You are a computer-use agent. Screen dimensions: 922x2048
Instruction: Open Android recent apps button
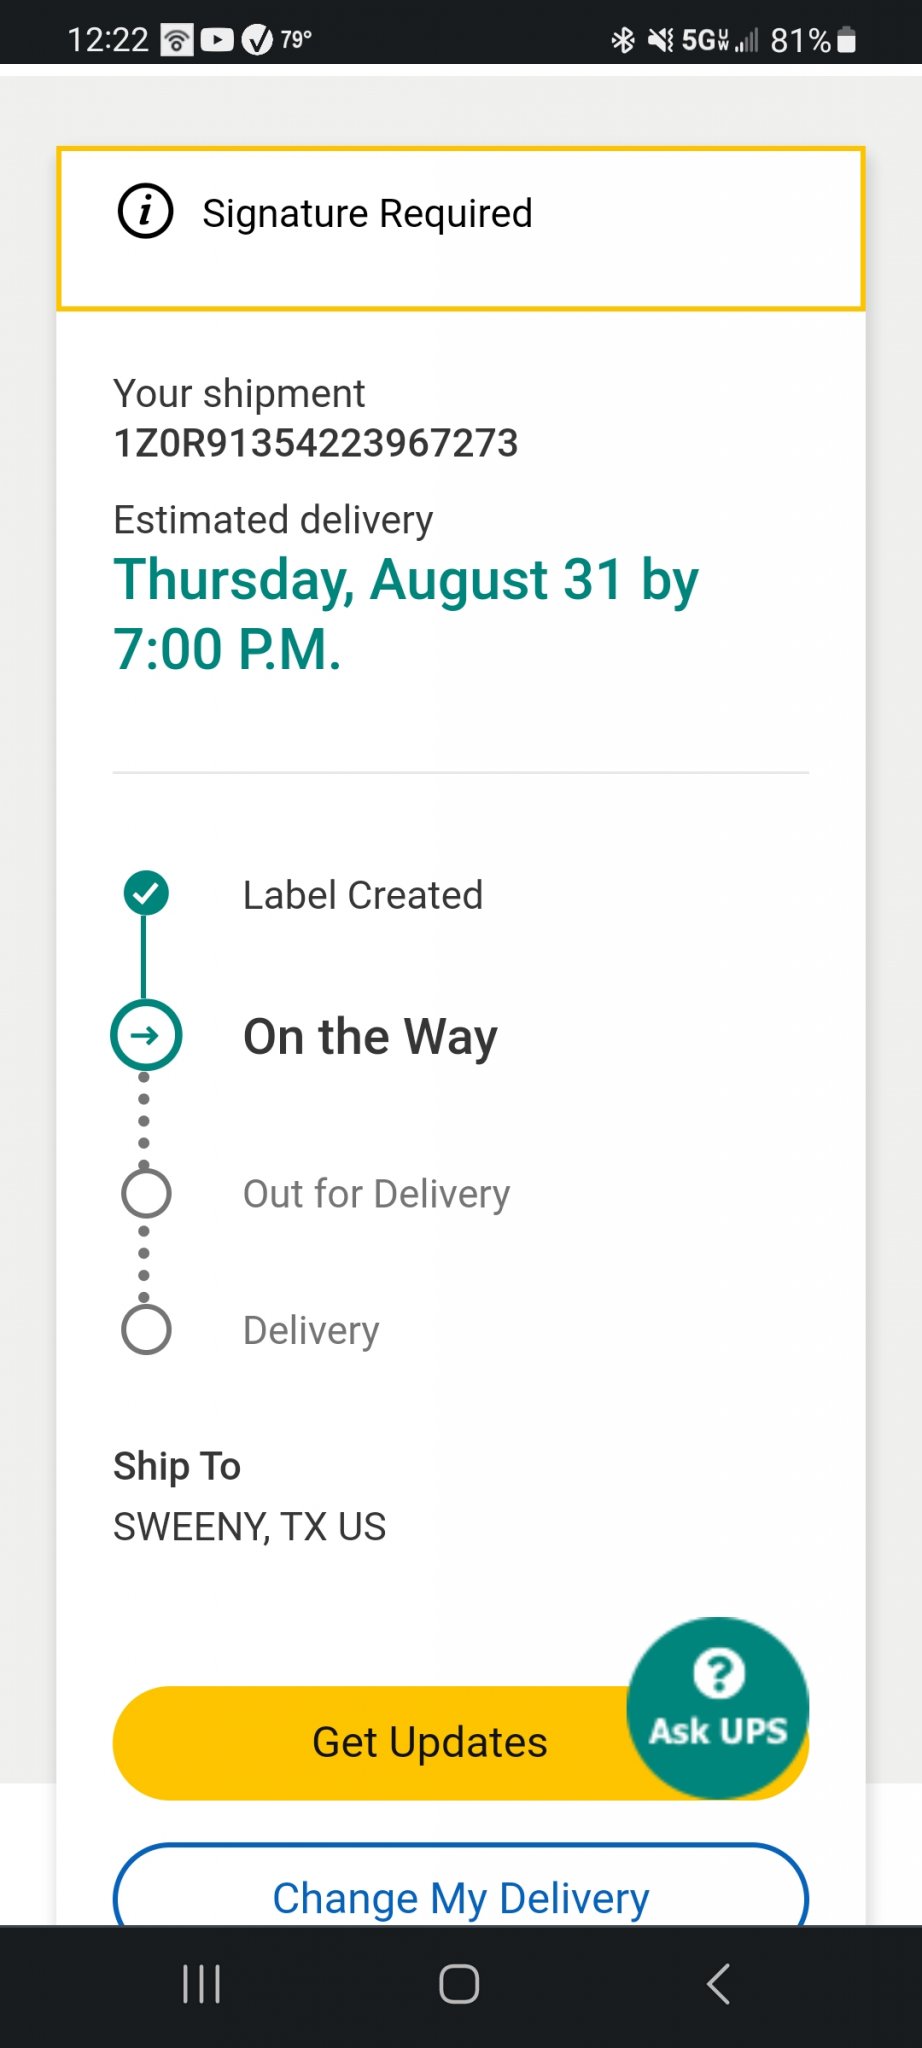point(201,1984)
